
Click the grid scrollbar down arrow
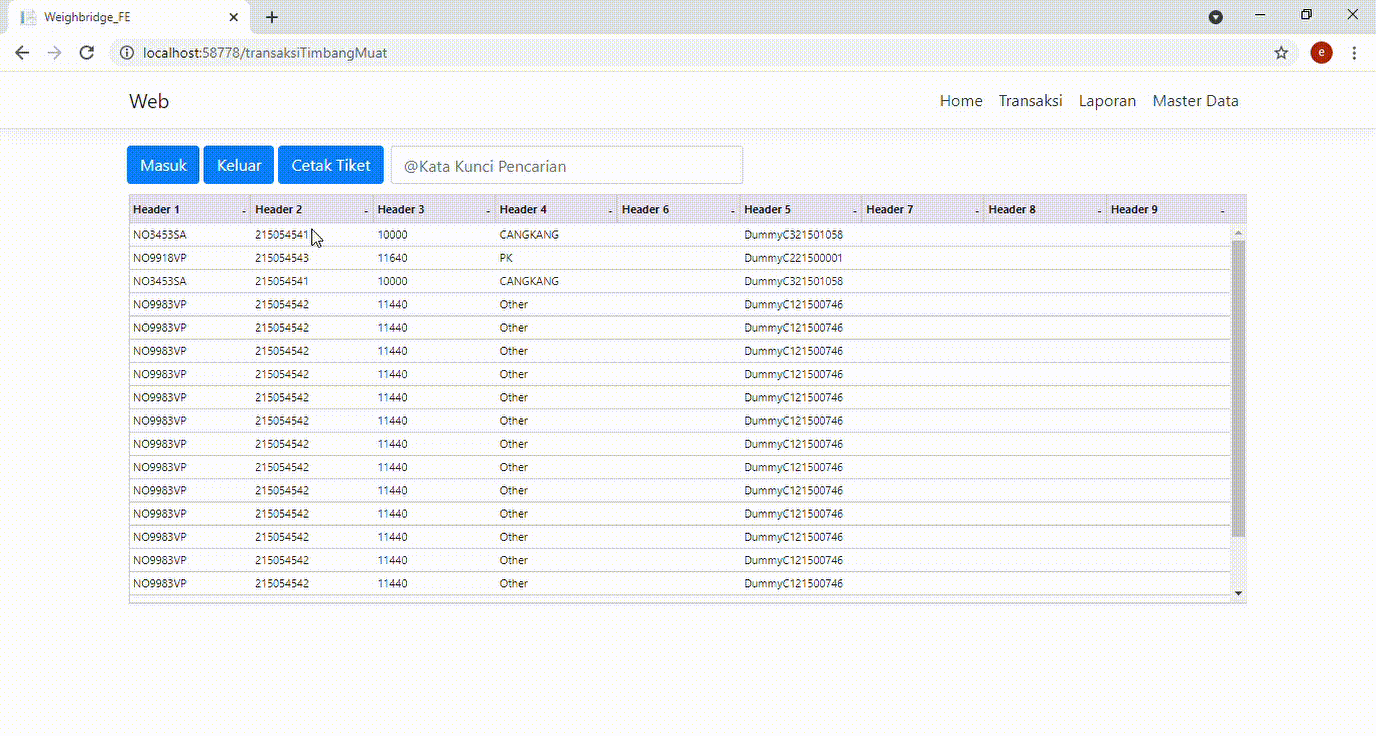pyautogui.click(x=1239, y=593)
